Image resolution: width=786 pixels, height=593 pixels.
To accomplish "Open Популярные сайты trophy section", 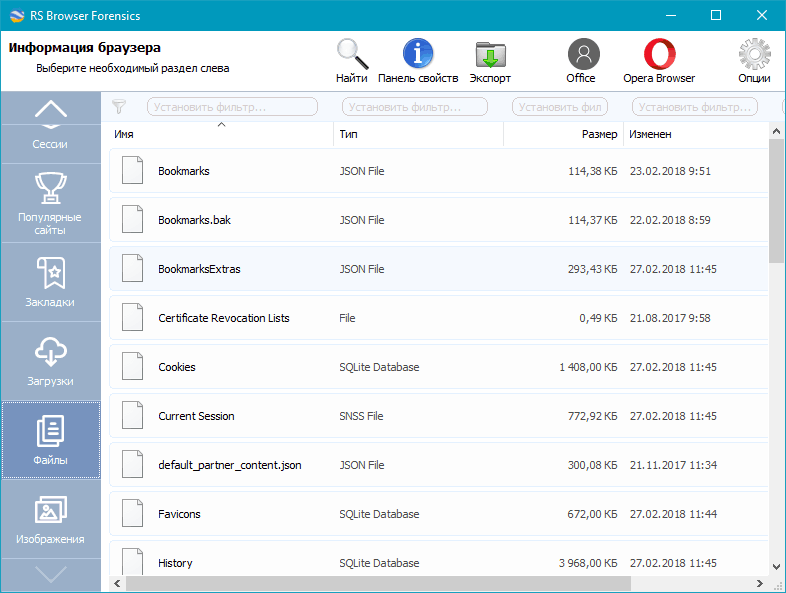I will [50, 203].
